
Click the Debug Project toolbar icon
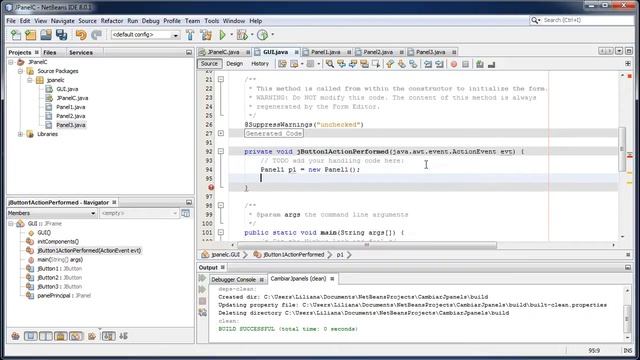pyautogui.click(x=242, y=35)
